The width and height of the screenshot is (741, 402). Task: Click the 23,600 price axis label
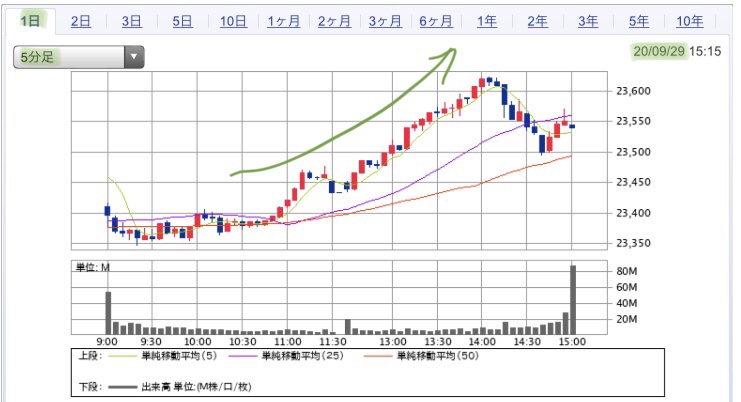point(633,91)
